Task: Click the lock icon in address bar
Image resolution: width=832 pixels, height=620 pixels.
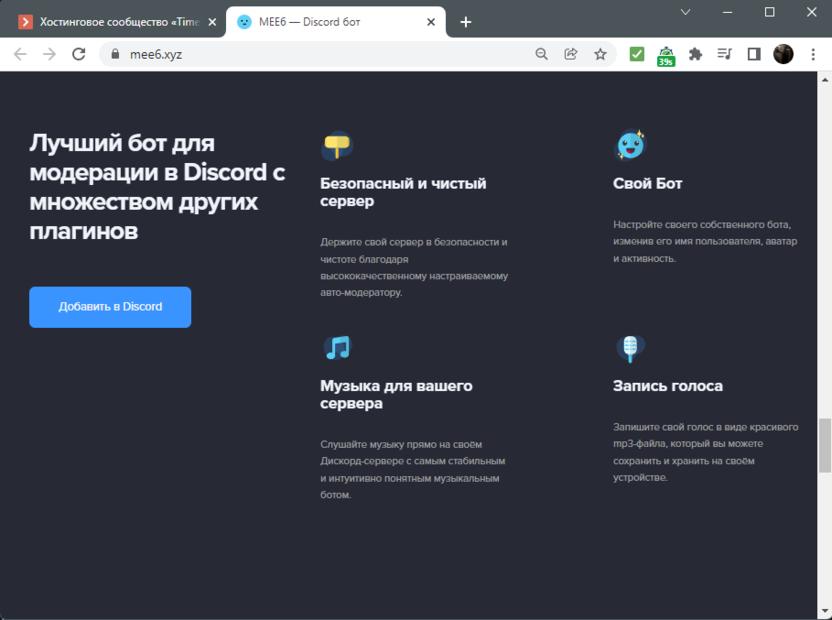Action: pos(115,54)
